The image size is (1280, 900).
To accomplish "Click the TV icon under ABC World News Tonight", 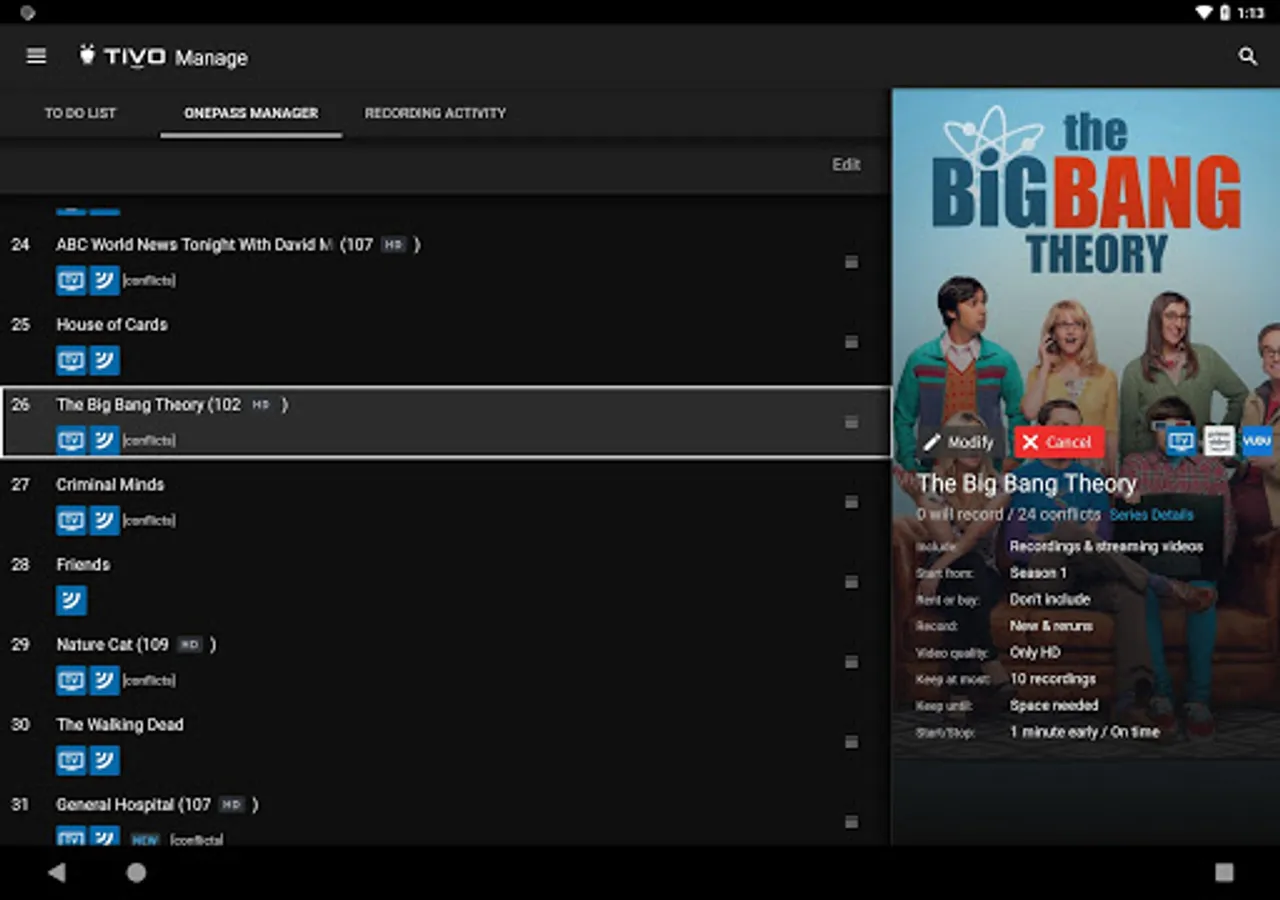I will 71,280.
